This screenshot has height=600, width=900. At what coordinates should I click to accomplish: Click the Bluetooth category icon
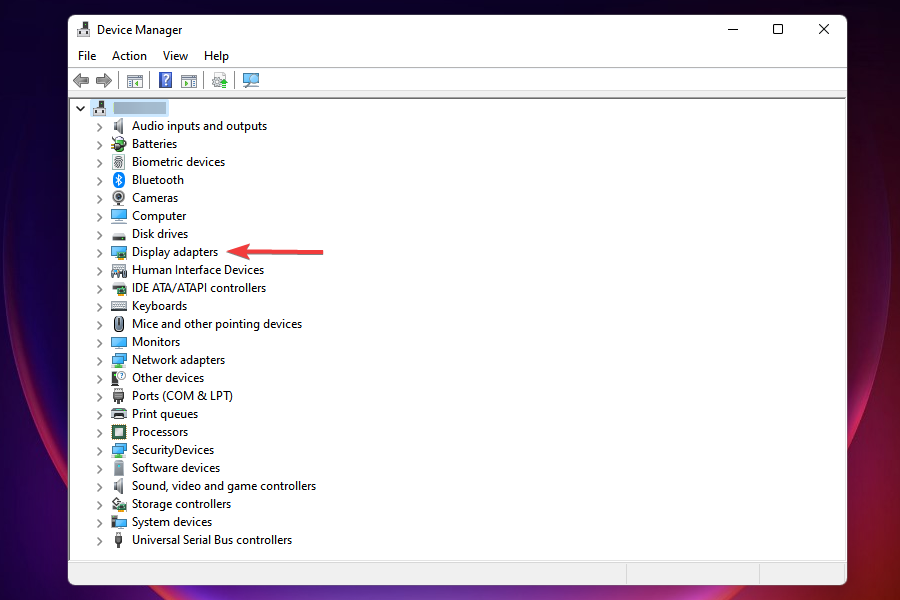pyautogui.click(x=119, y=180)
